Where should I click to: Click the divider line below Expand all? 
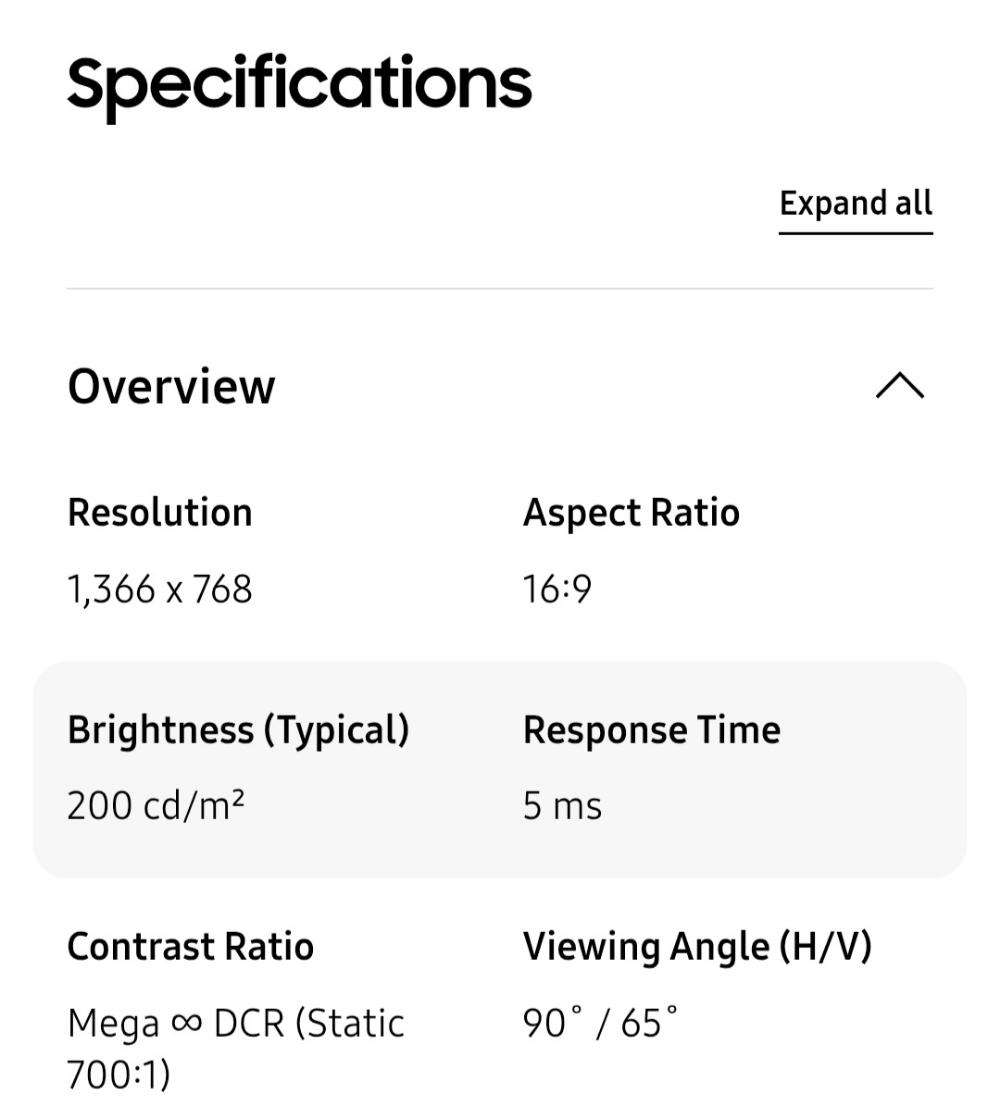click(x=500, y=288)
